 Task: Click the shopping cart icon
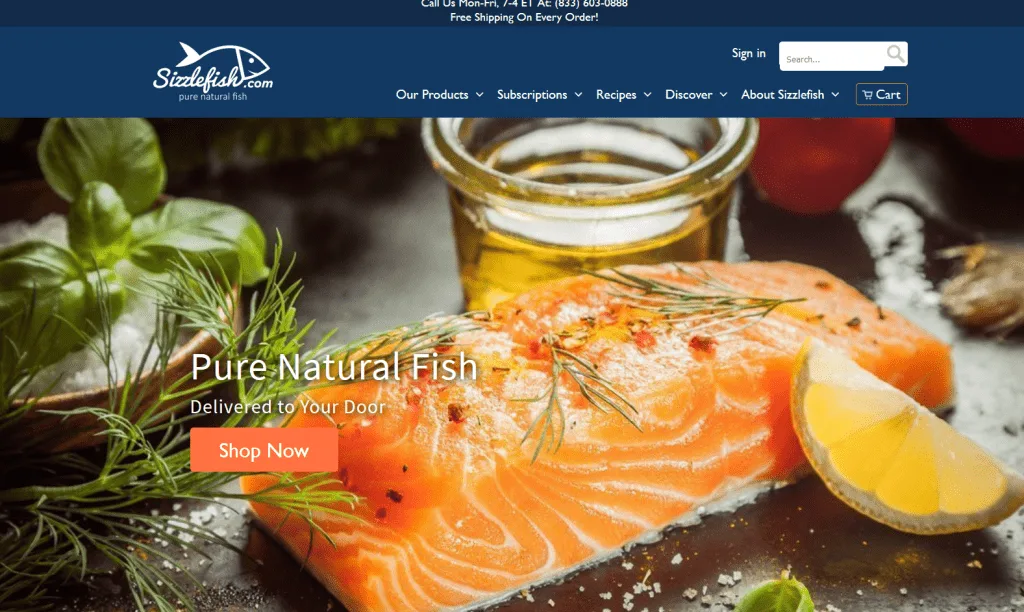click(867, 95)
